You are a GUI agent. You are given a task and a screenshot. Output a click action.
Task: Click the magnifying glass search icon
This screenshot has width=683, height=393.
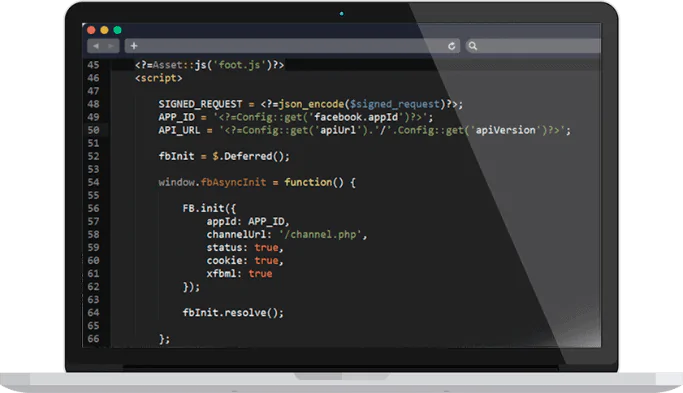click(473, 46)
